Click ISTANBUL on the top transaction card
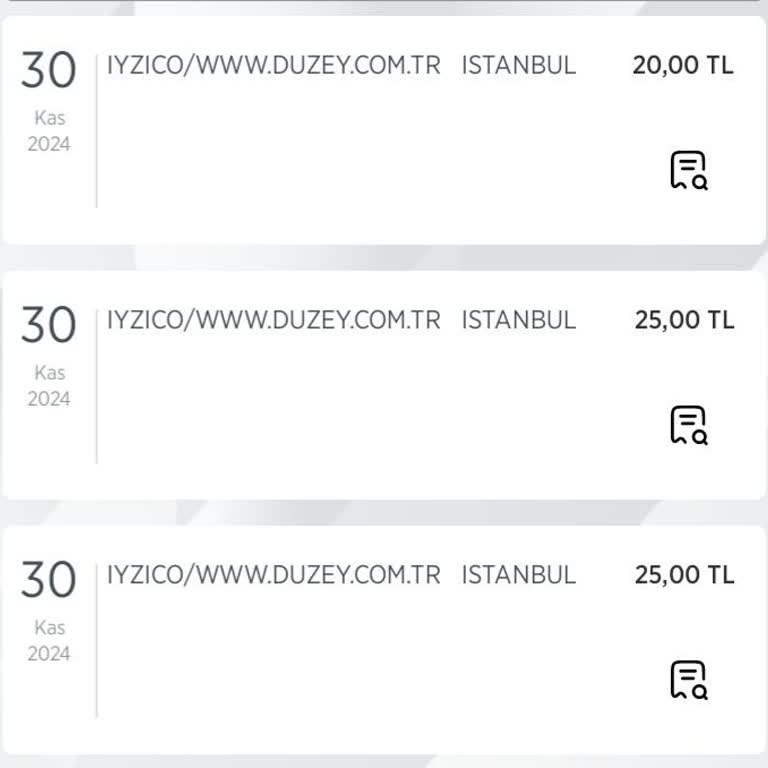 [x=519, y=66]
